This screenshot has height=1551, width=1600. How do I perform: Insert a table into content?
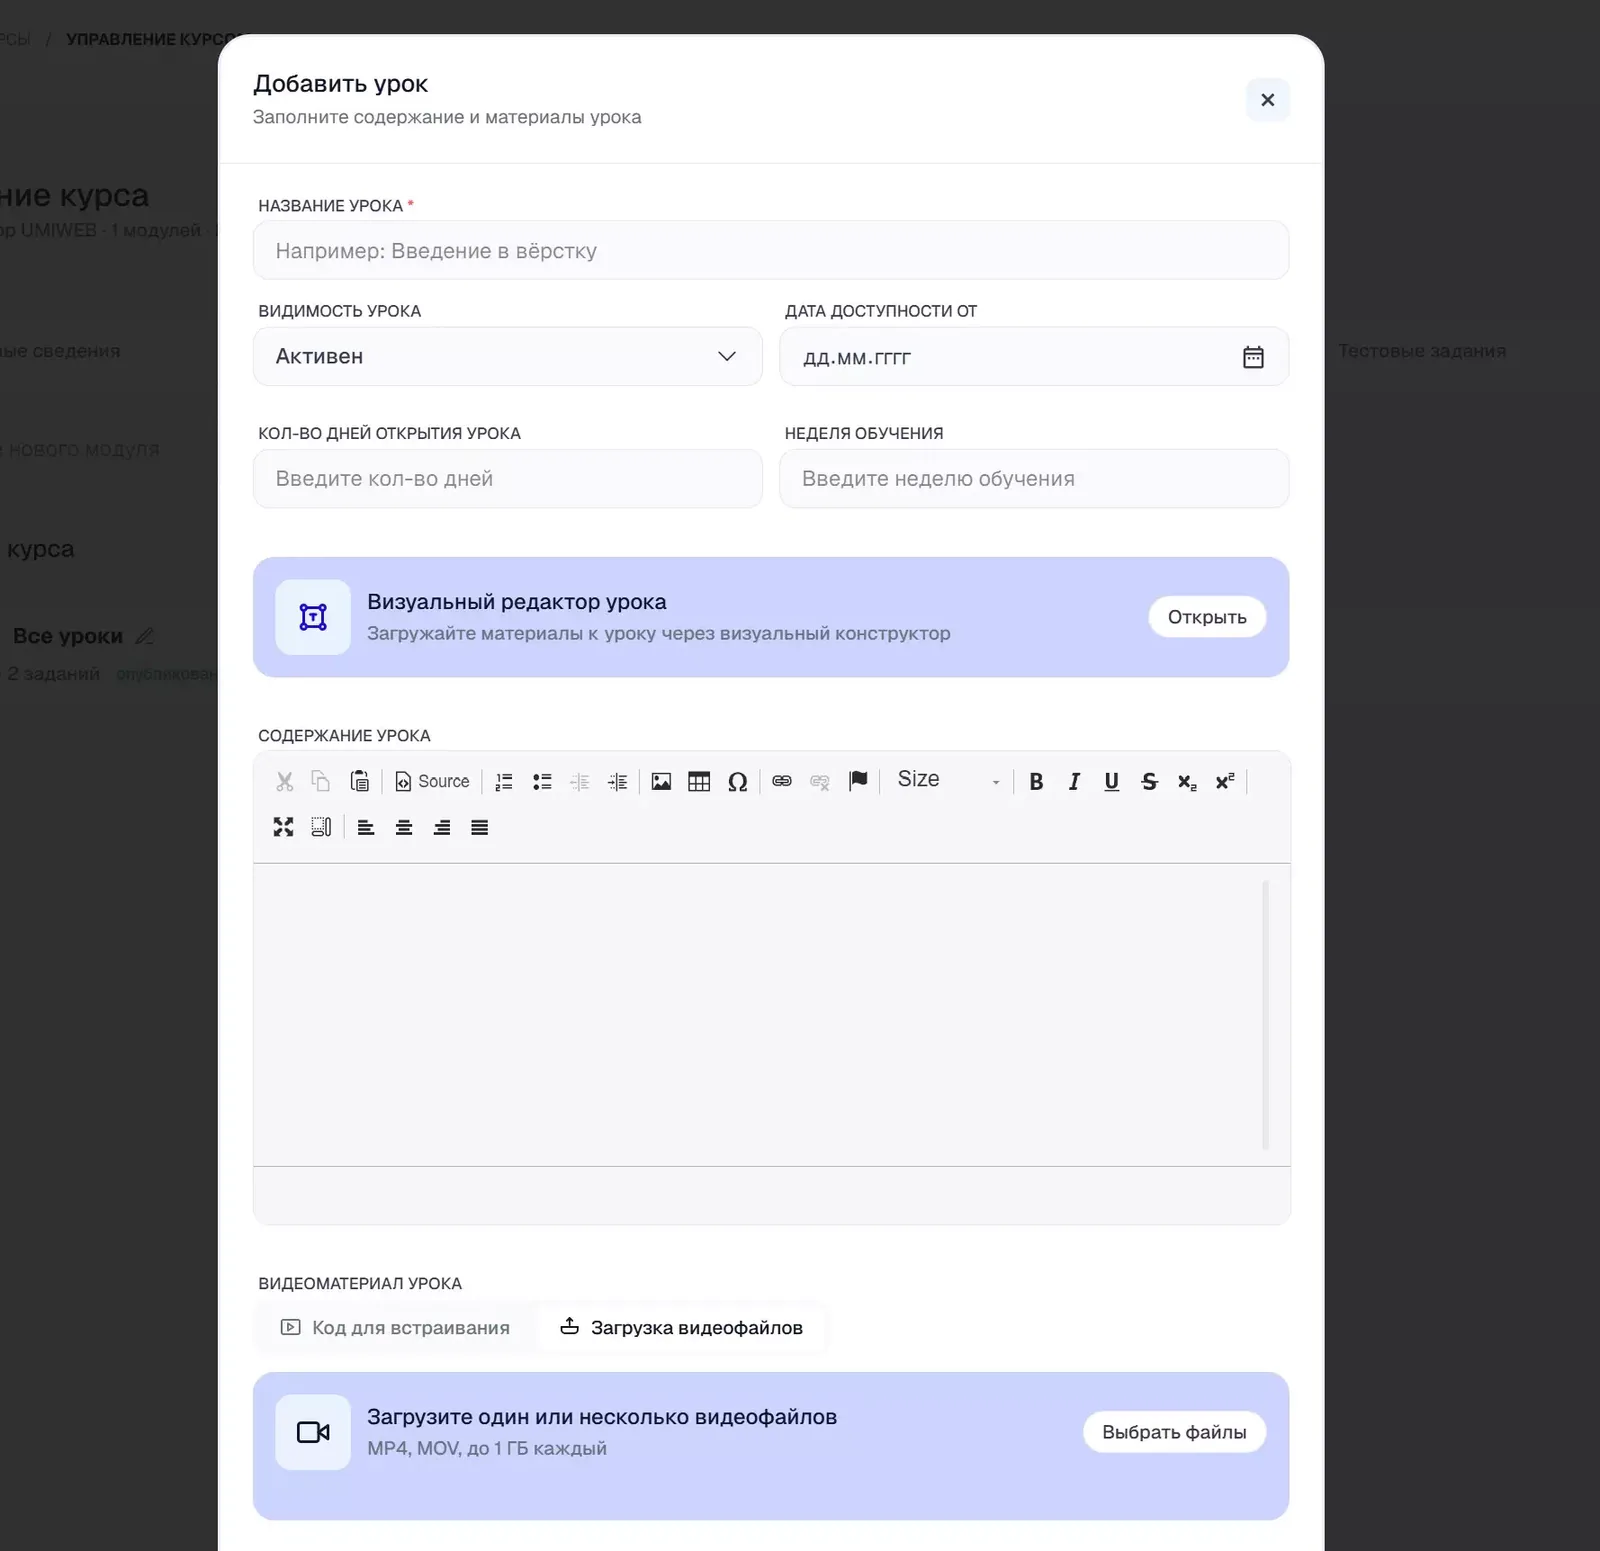[699, 782]
